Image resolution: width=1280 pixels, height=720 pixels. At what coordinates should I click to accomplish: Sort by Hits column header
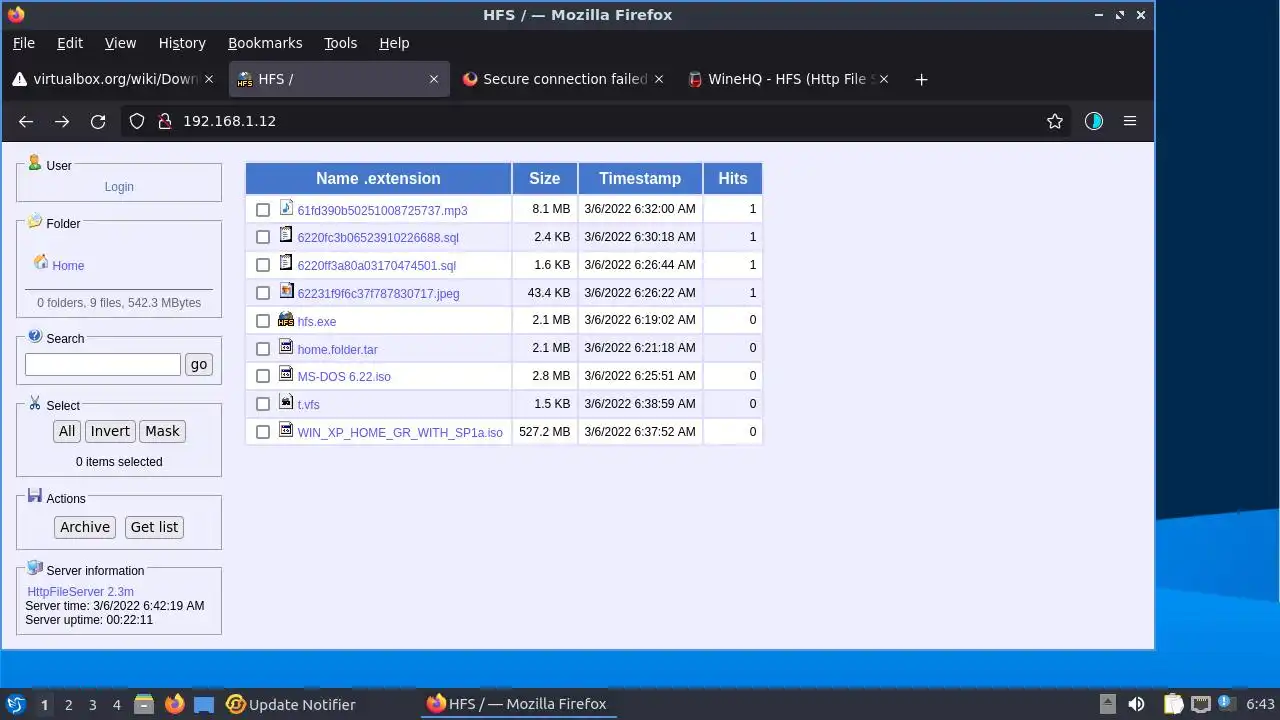[x=733, y=178]
